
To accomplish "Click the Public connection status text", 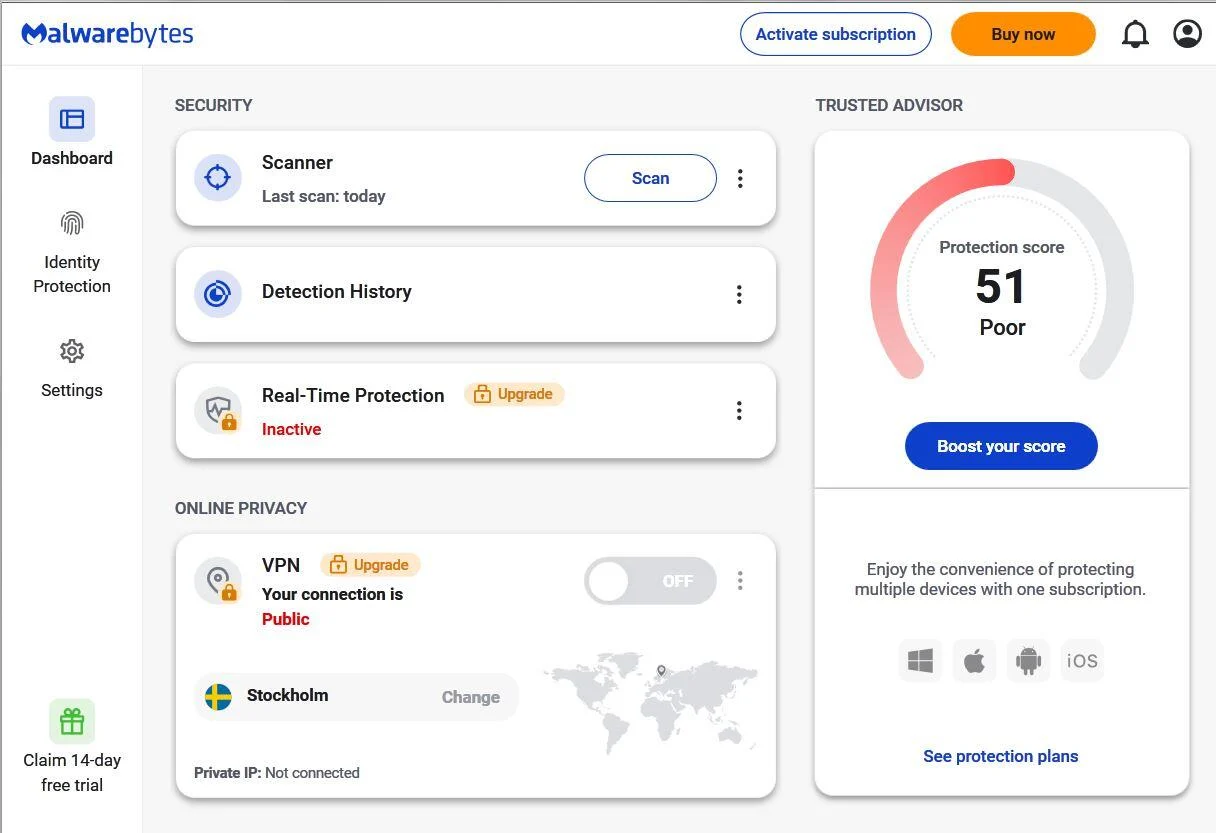I will pyautogui.click(x=286, y=619).
